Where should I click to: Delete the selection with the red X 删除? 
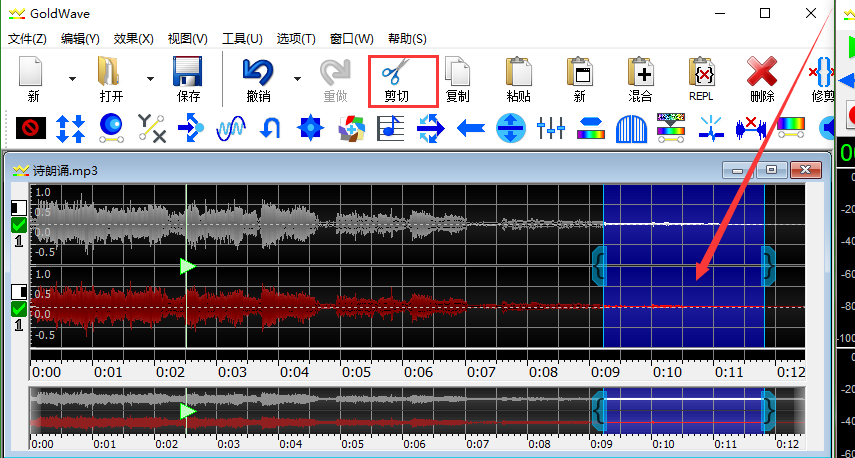click(762, 79)
